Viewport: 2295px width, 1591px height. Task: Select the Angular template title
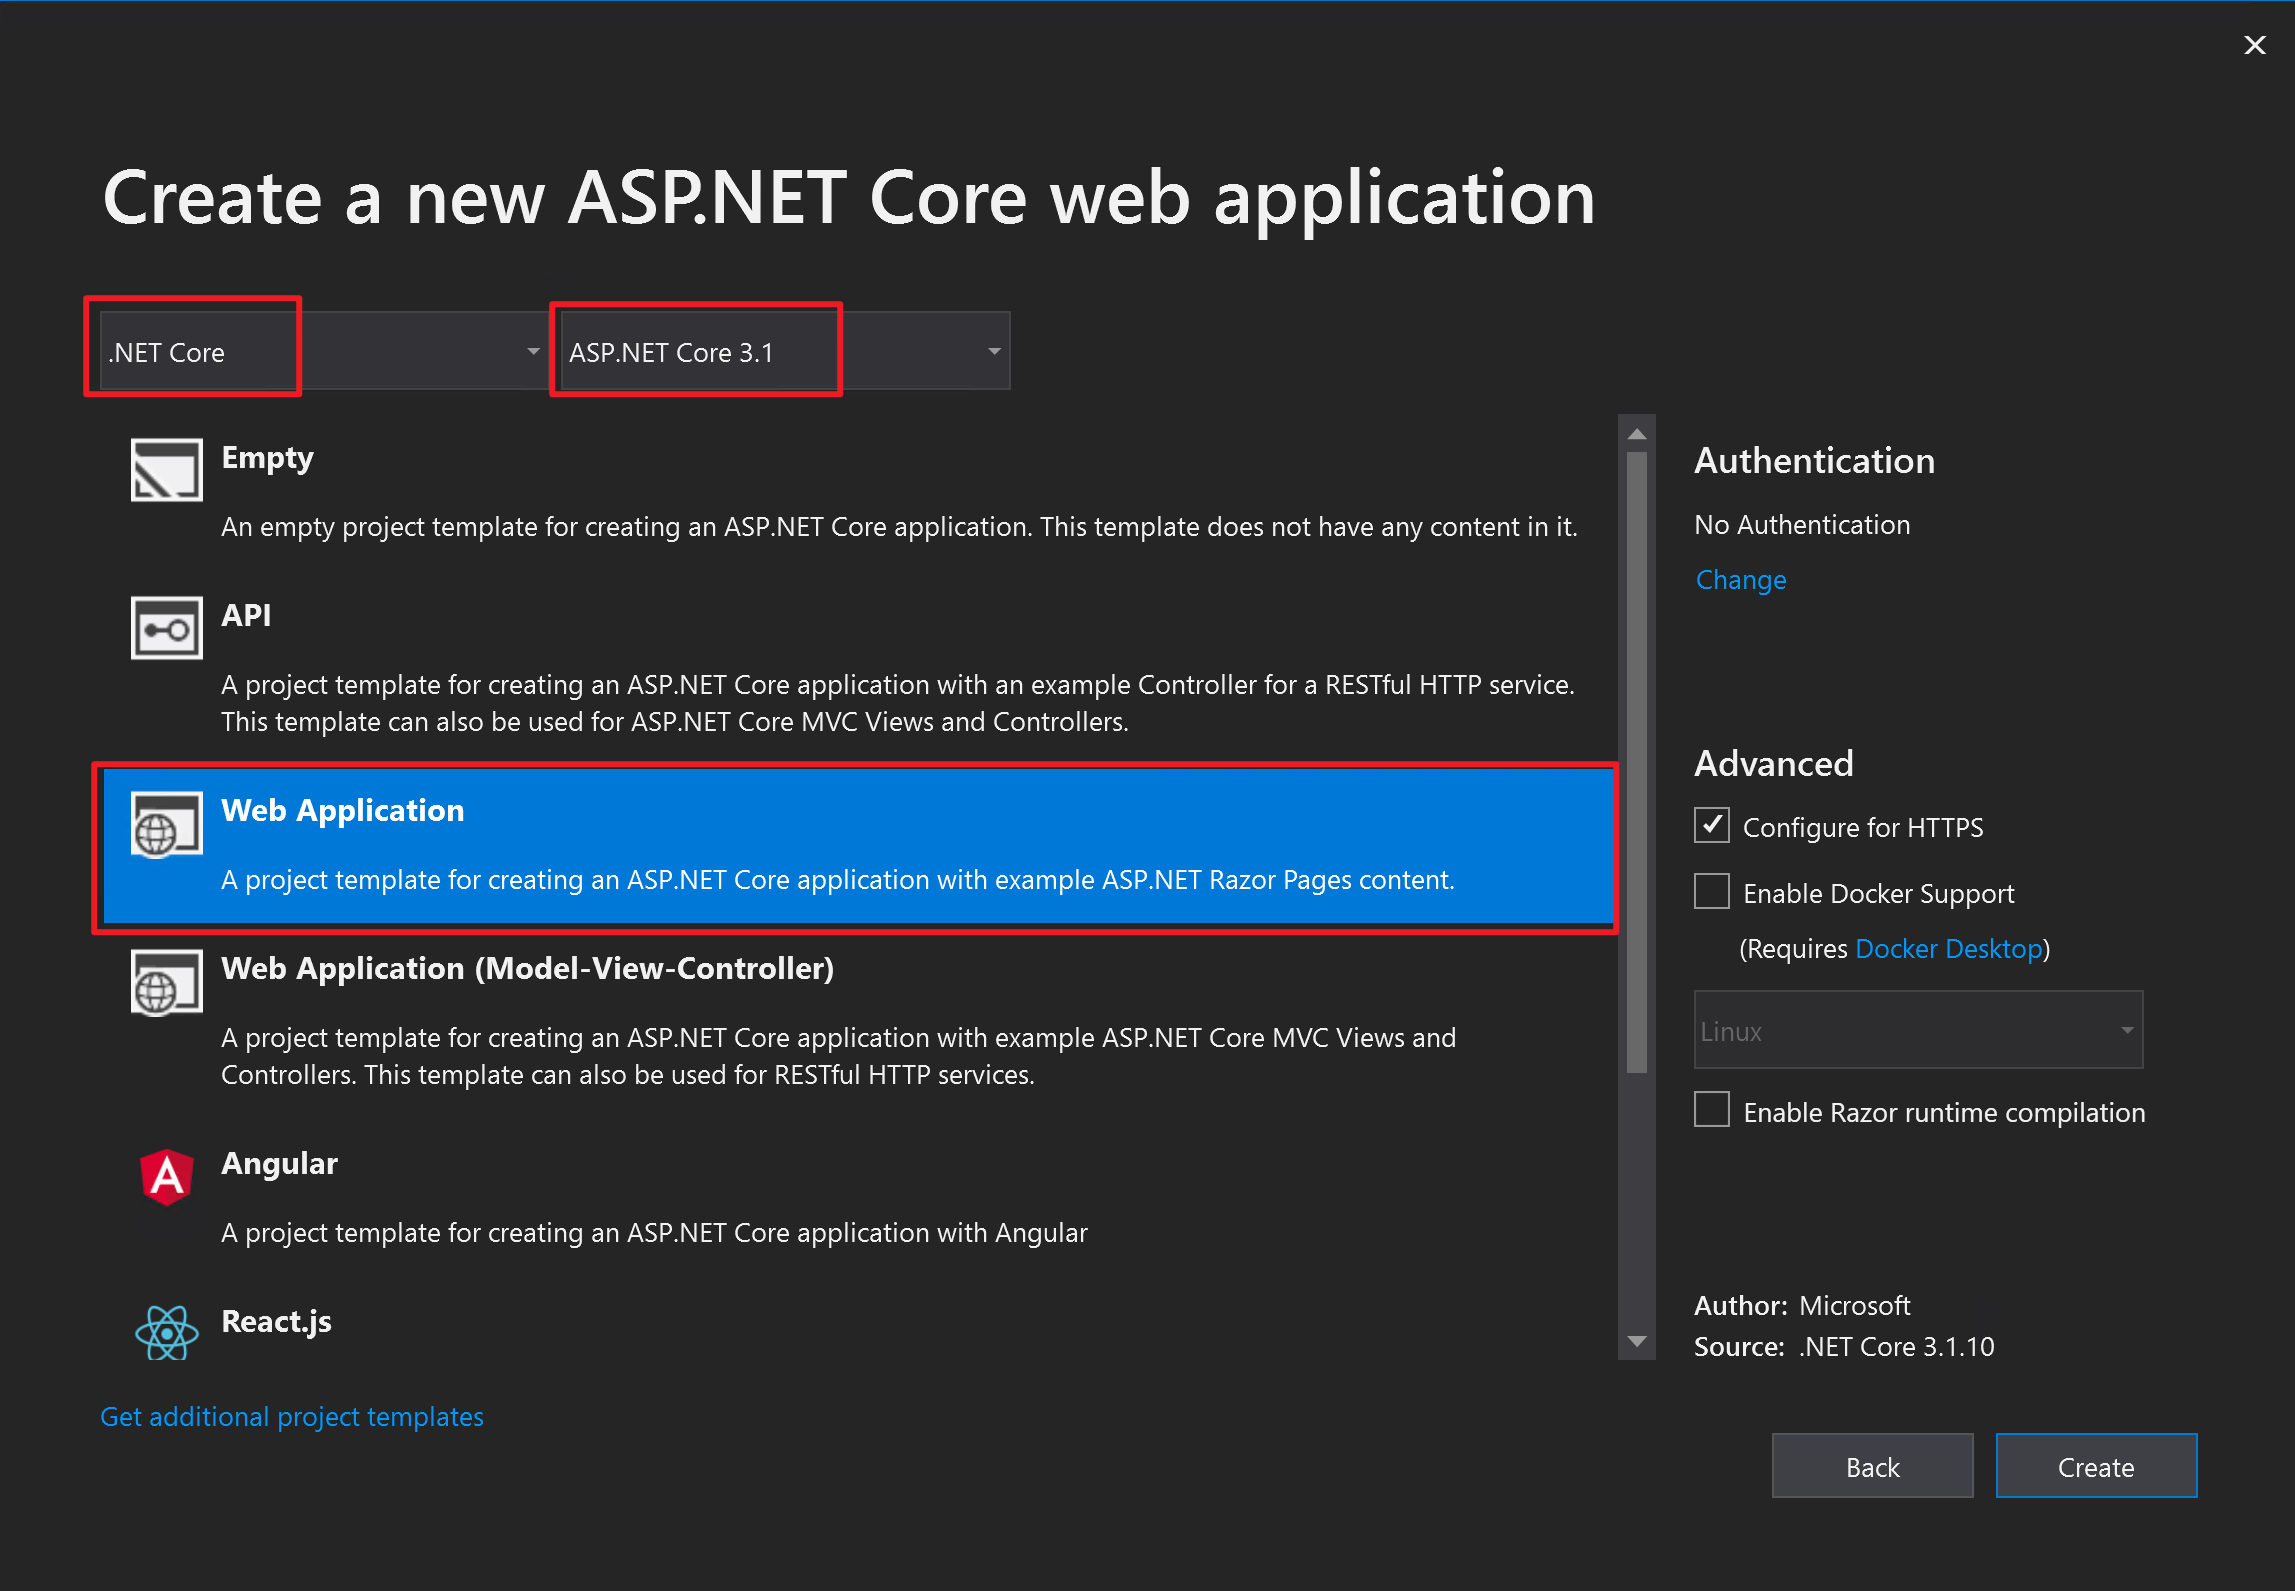tap(279, 1163)
